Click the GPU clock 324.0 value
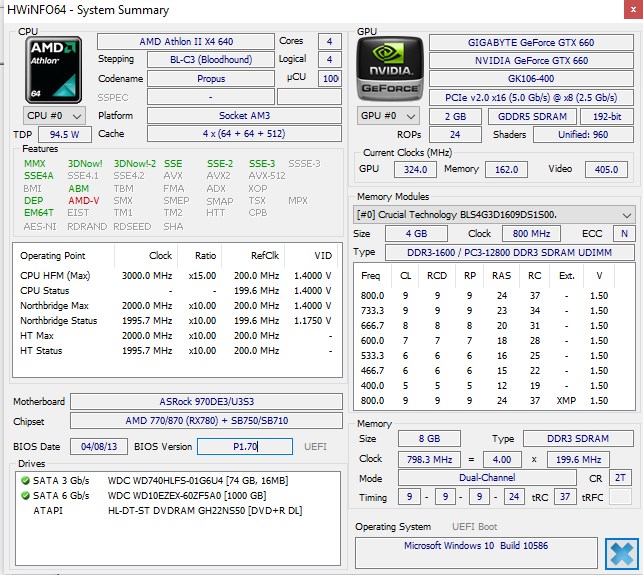The height and width of the screenshot is (575, 643). (415, 170)
